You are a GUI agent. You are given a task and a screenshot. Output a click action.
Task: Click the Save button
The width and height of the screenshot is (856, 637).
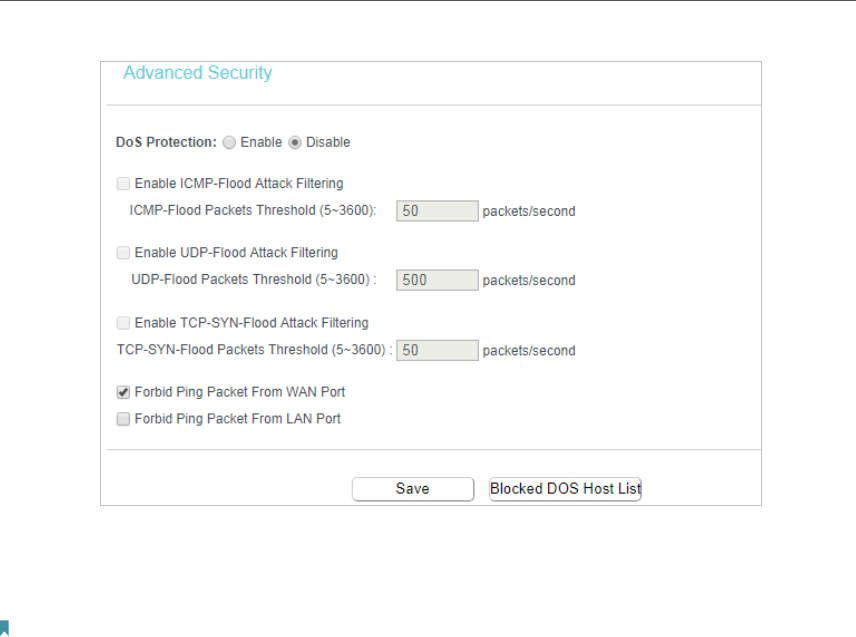point(413,489)
